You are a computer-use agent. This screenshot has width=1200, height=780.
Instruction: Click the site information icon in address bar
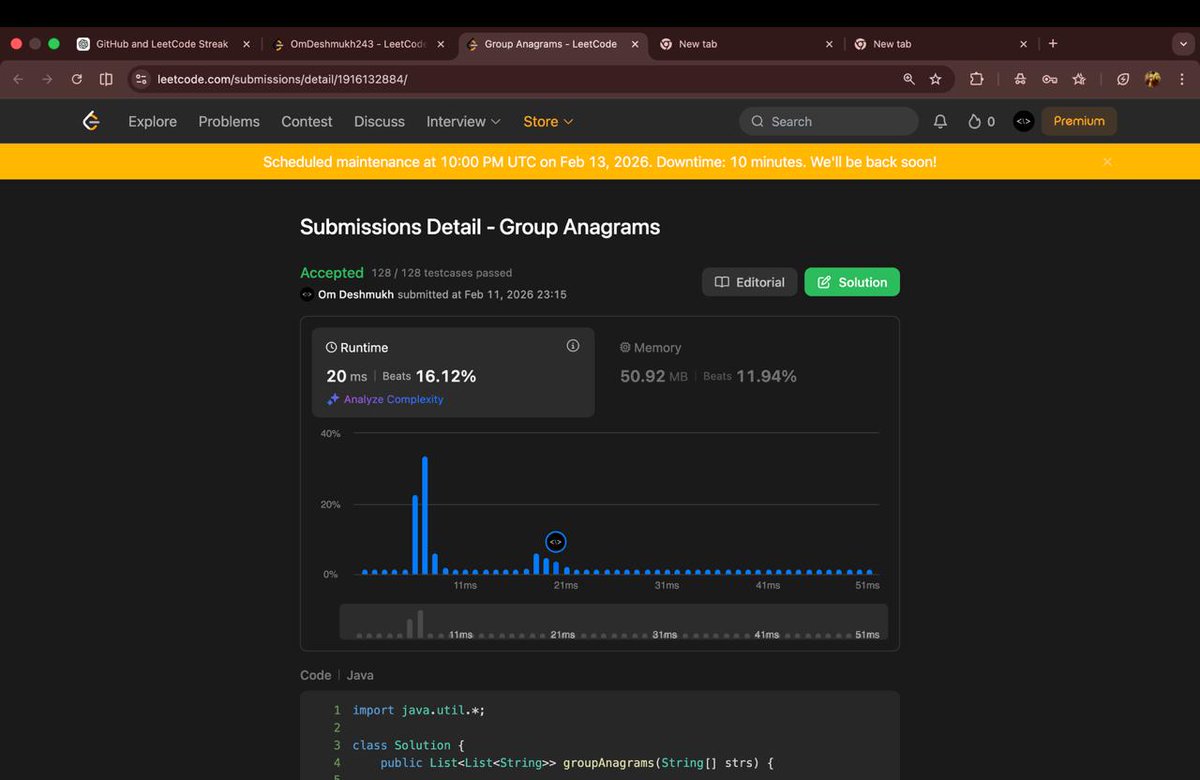[x=141, y=79]
